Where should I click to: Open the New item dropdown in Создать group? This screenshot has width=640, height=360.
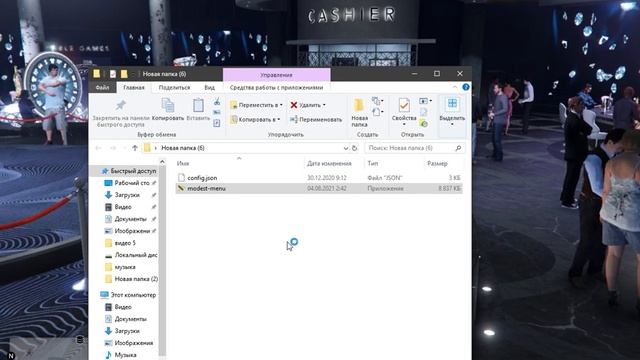pyautogui.click(x=377, y=101)
